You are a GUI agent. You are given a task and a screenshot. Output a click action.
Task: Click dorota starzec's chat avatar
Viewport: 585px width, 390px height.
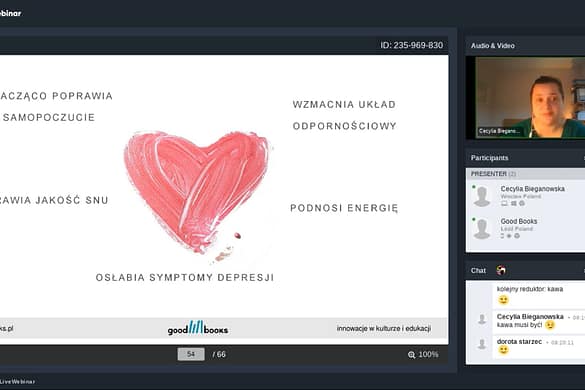[x=482, y=344]
